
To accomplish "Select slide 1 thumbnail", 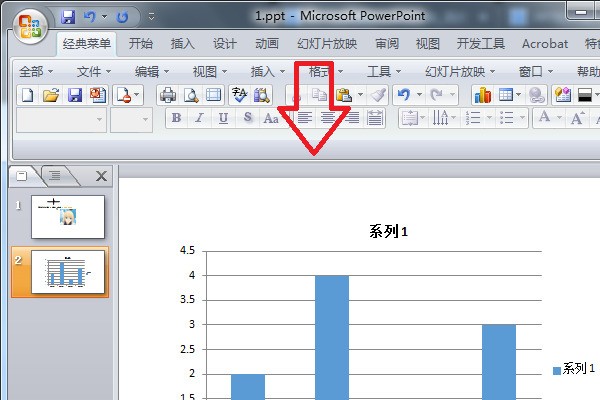I will click(67, 216).
